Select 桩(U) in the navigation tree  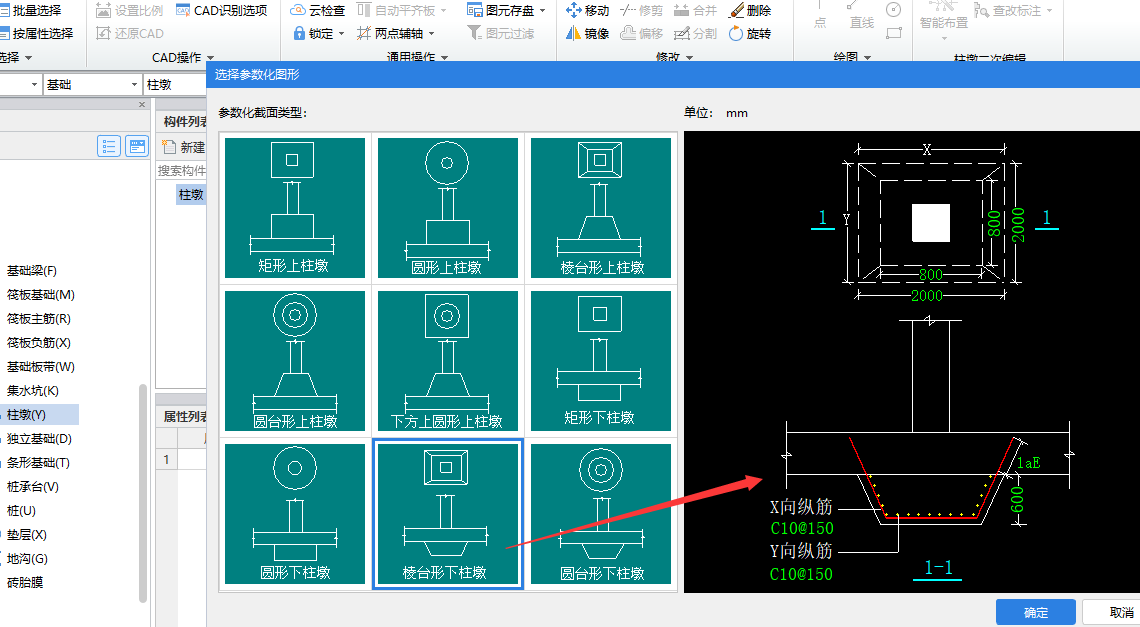coord(21,511)
